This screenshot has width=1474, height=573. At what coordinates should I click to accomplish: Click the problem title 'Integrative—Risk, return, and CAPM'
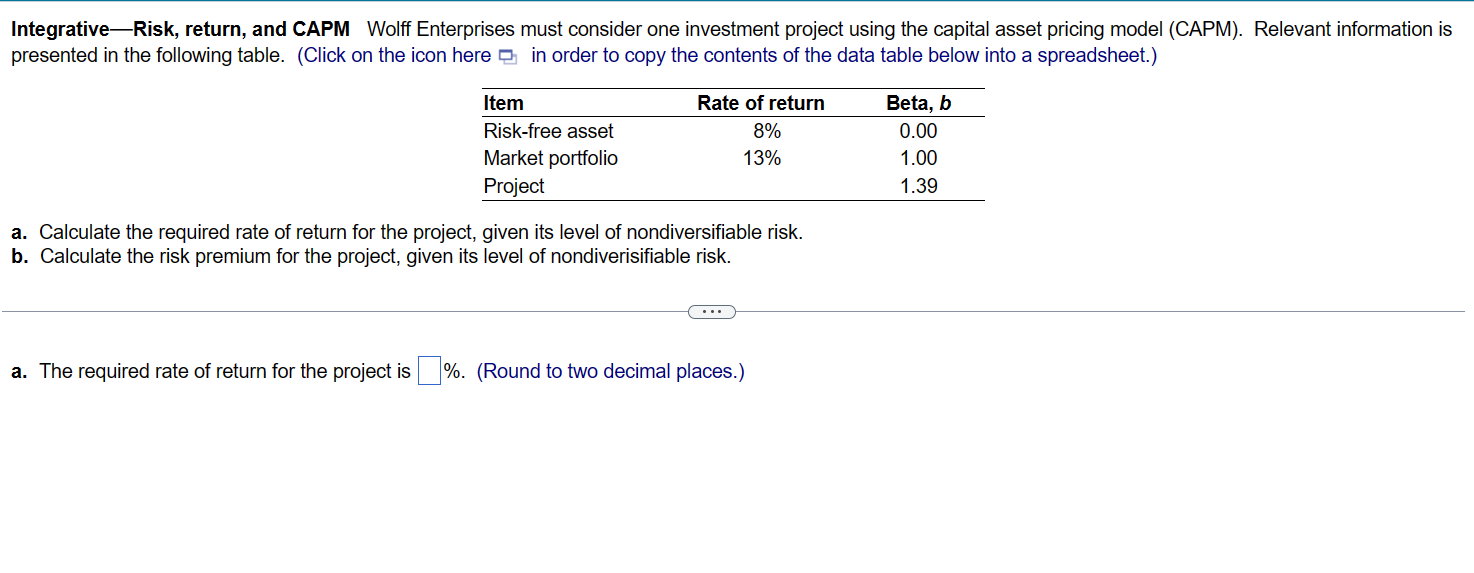180,29
